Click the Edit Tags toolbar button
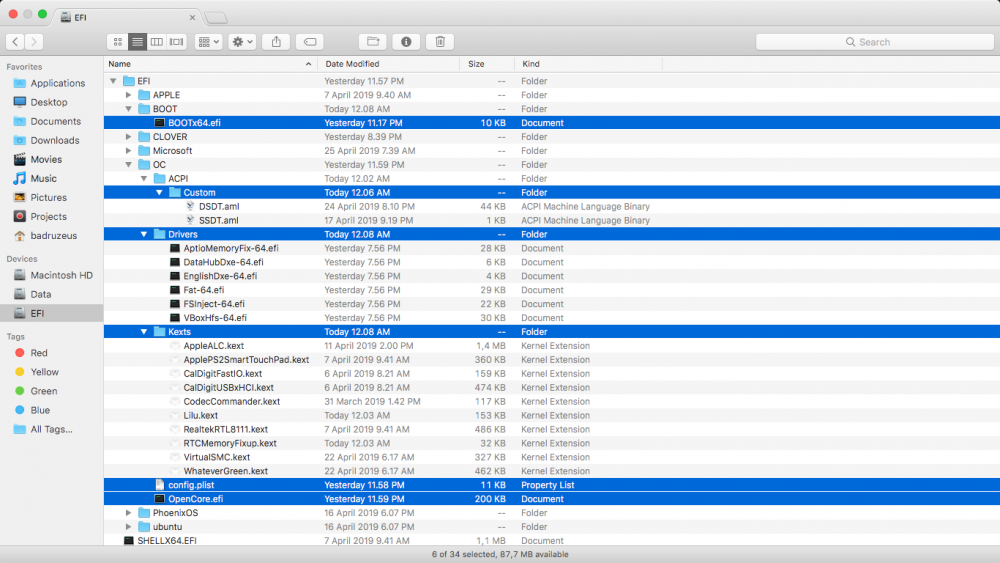The image size is (1000, 563). [x=310, y=42]
